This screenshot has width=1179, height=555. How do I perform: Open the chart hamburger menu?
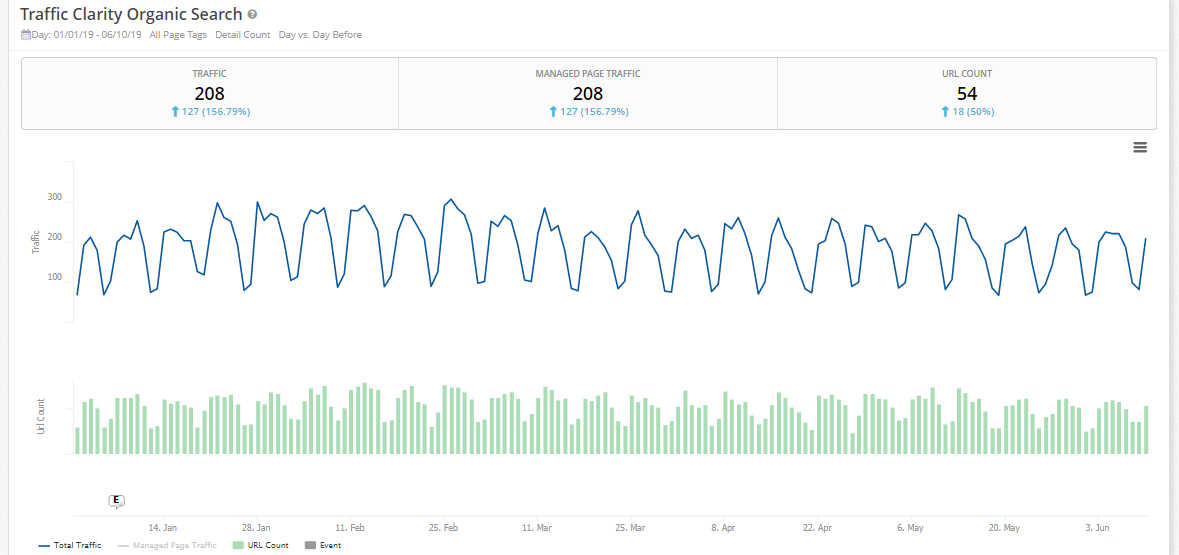tap(1140, 147)
